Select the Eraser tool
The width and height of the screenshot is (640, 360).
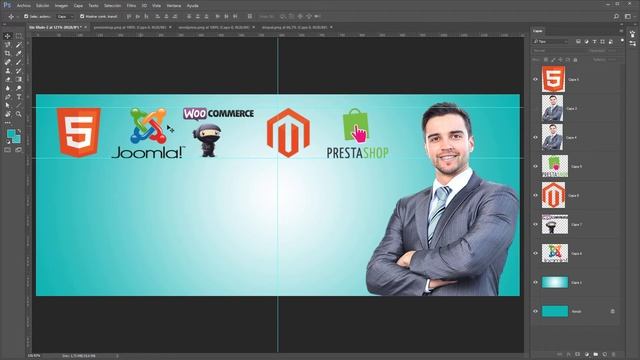(x=7, y=79)
